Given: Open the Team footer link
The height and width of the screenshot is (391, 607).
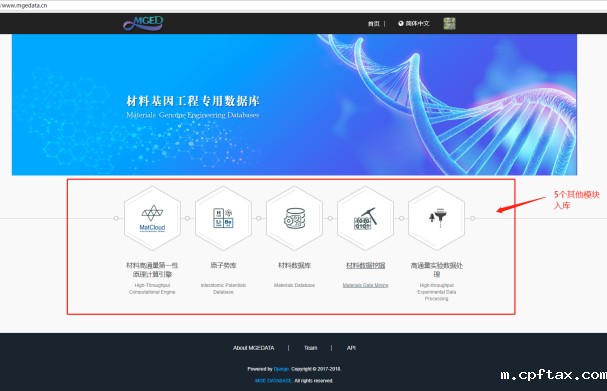Looking at the screenshot, I should click(310, 348).
